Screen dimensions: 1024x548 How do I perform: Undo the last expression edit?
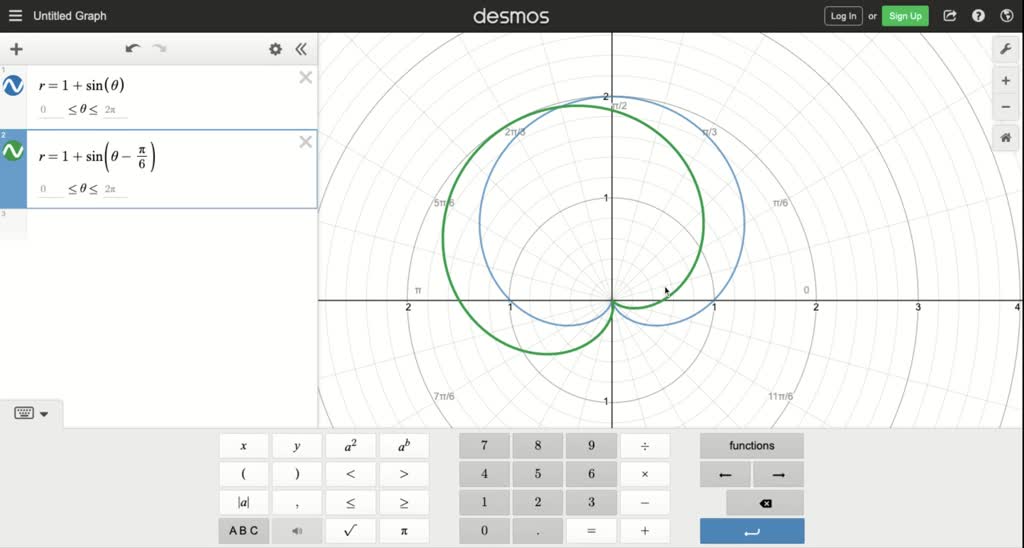click(x=133, y=49)
